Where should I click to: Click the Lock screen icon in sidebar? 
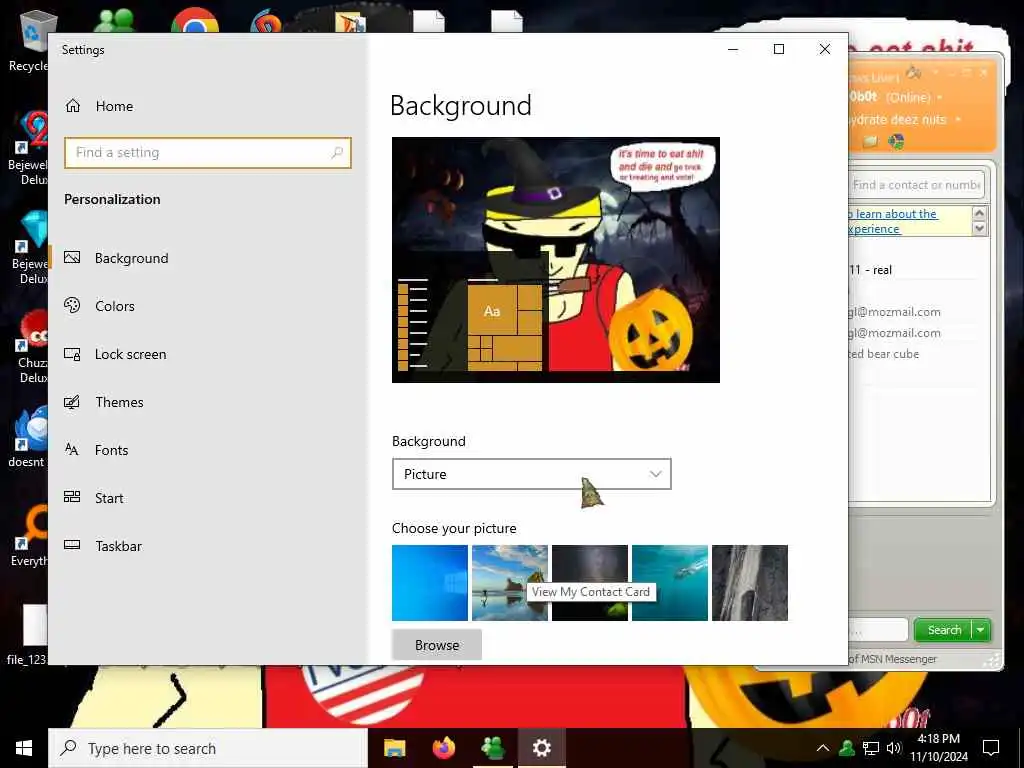[72, 354]
